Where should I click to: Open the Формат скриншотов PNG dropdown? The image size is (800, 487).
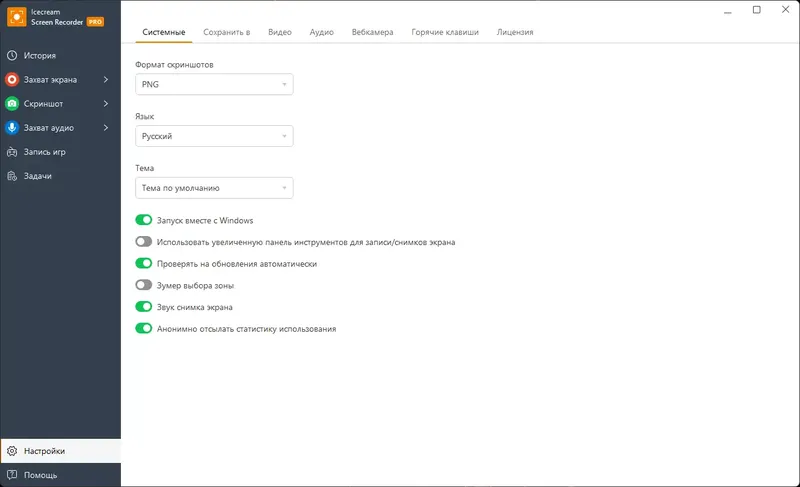214,85
